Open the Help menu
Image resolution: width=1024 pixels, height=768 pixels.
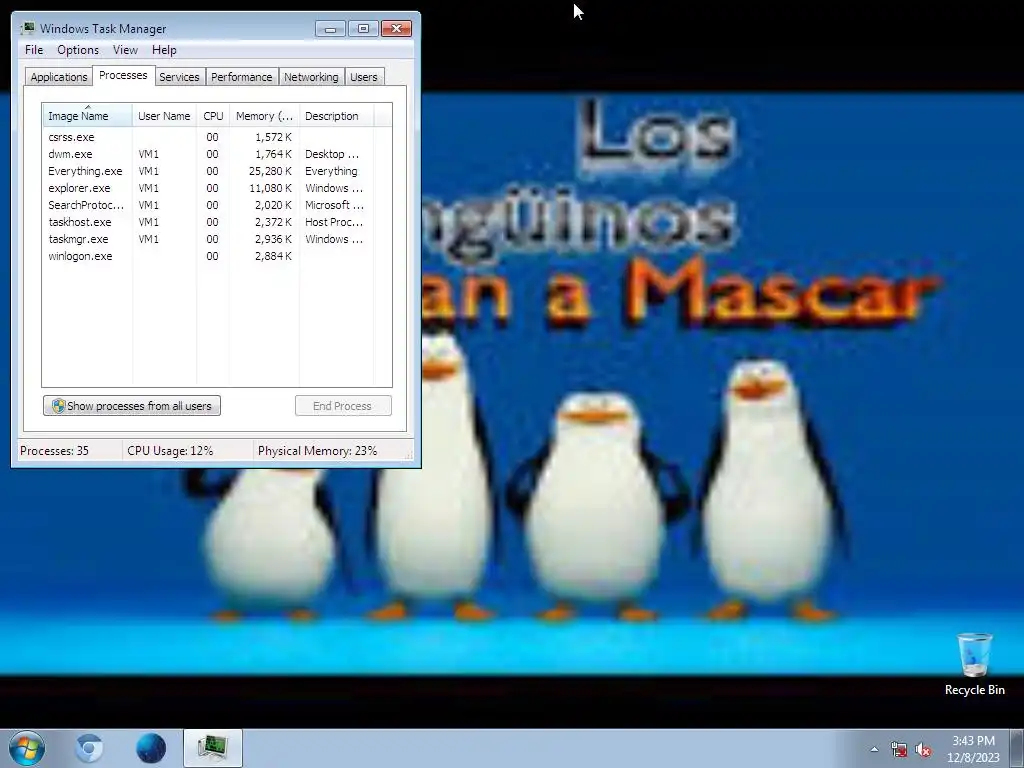click(x=164, y=50)
